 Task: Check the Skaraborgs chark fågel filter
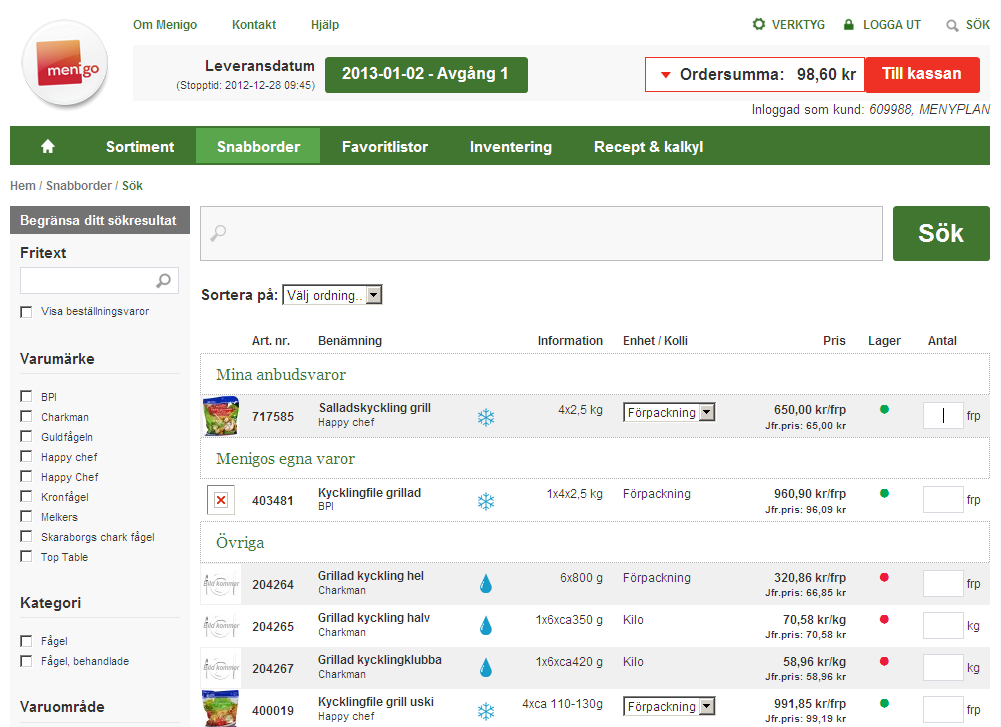26,536
